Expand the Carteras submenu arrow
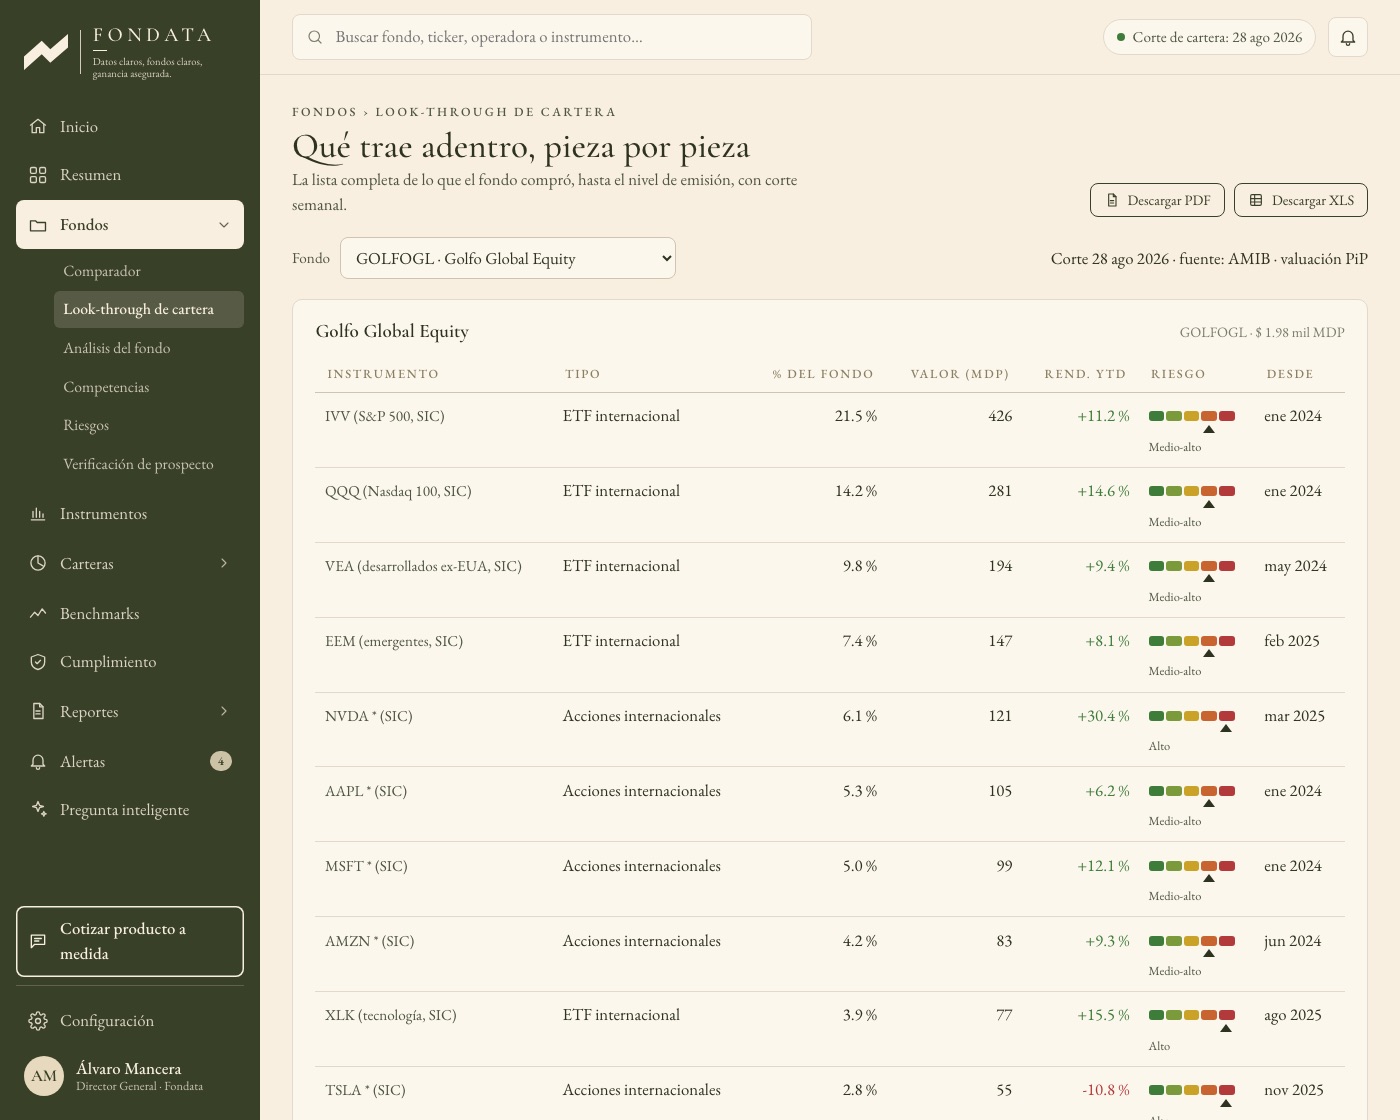Image resolution: width=1400 pixels, height=1120 pixels. pyautogui.click(x=224, y=563)
